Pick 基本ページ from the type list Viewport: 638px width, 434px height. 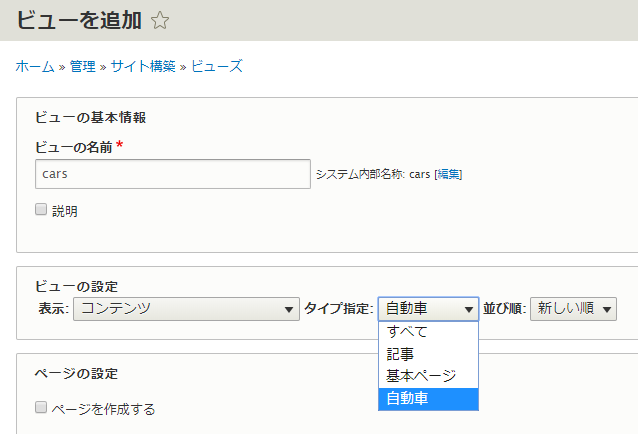coord(421,376)
